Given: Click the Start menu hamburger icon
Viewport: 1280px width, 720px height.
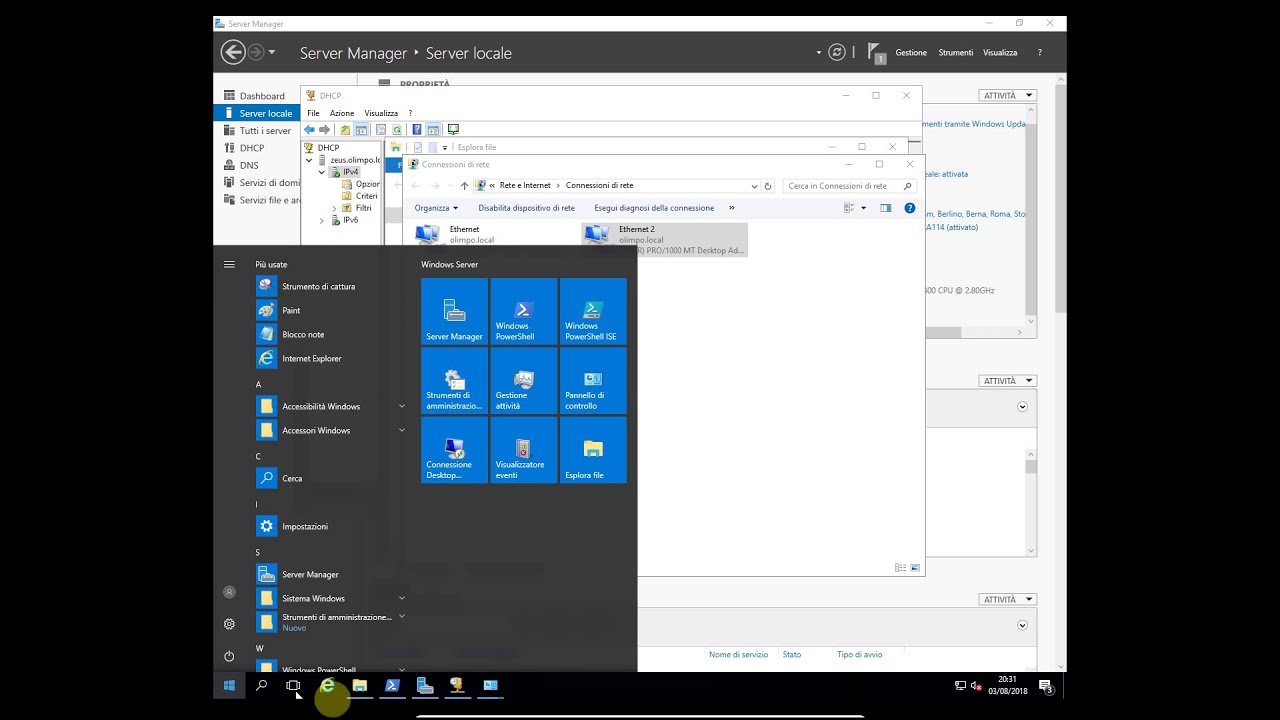Looking at the screenshot, I should [x=229, y=264].
